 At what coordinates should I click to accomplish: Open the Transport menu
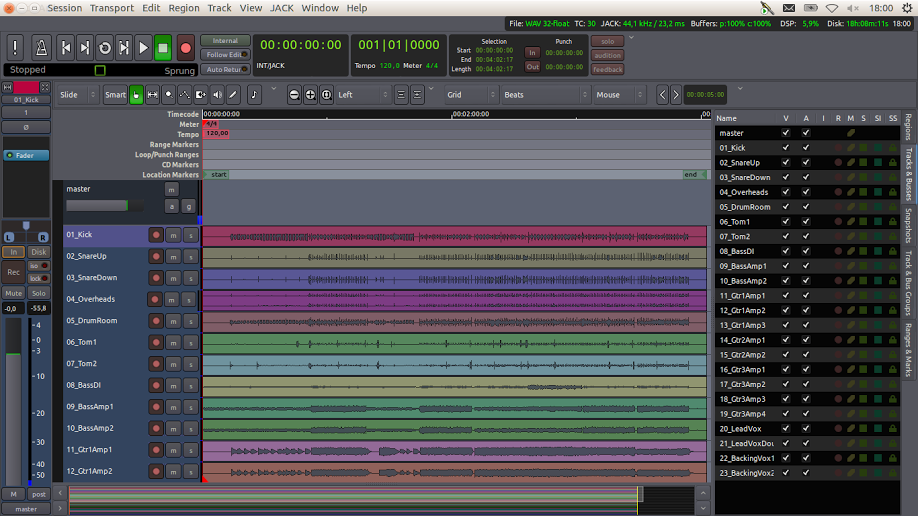point(112,8)
